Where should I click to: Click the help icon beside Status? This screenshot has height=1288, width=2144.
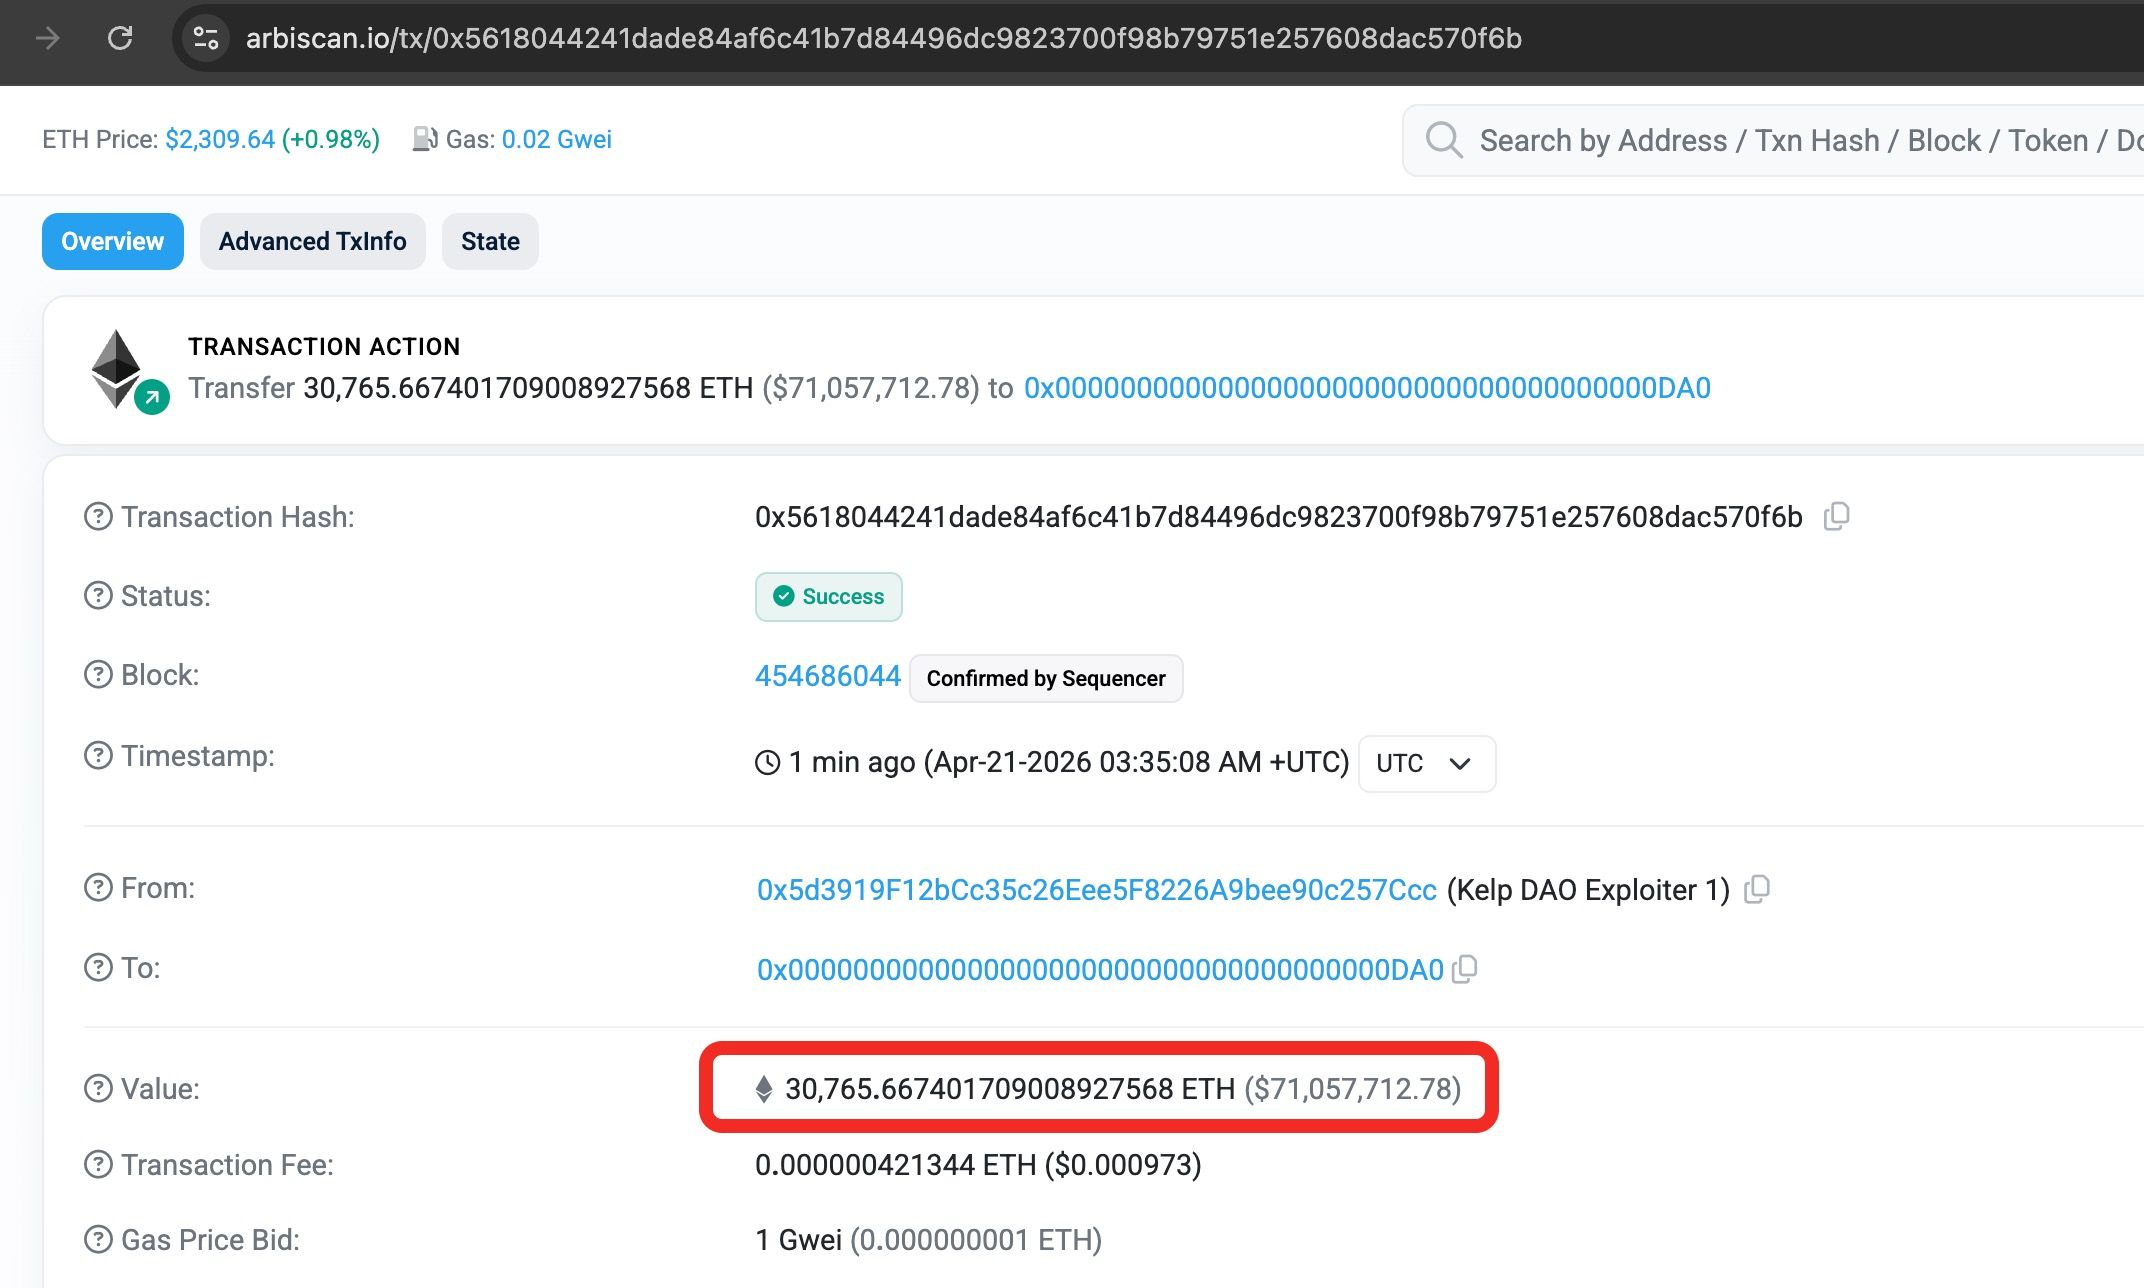[x=96, y=596]
